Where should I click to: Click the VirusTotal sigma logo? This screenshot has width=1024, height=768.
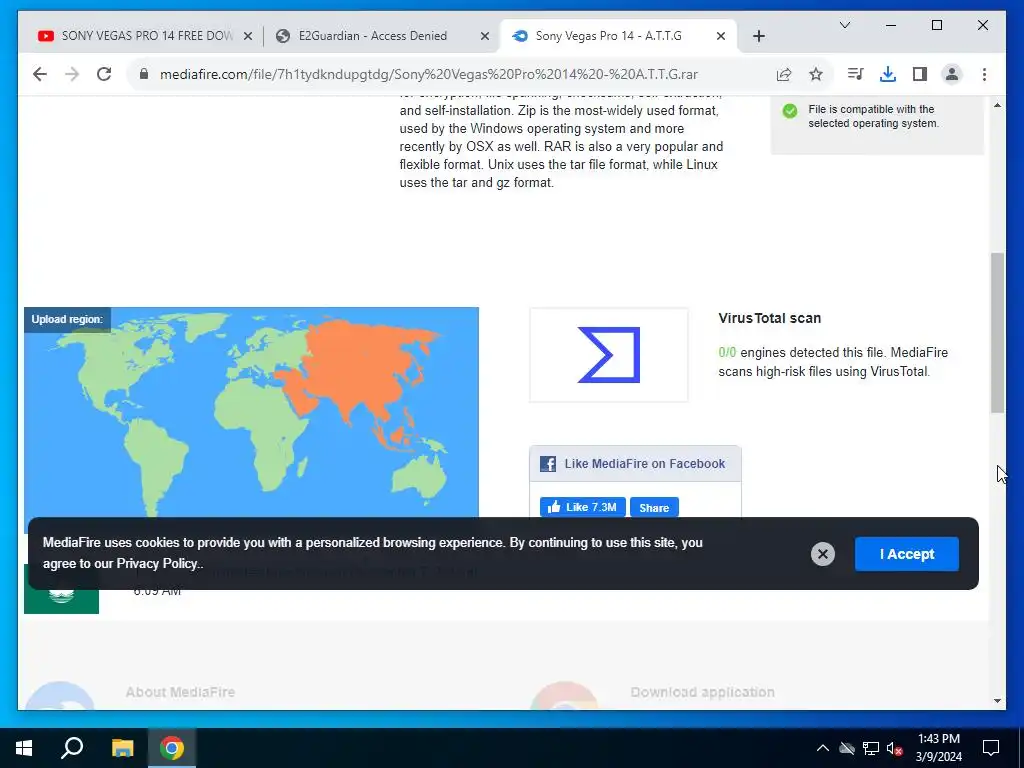click(609, 355)
